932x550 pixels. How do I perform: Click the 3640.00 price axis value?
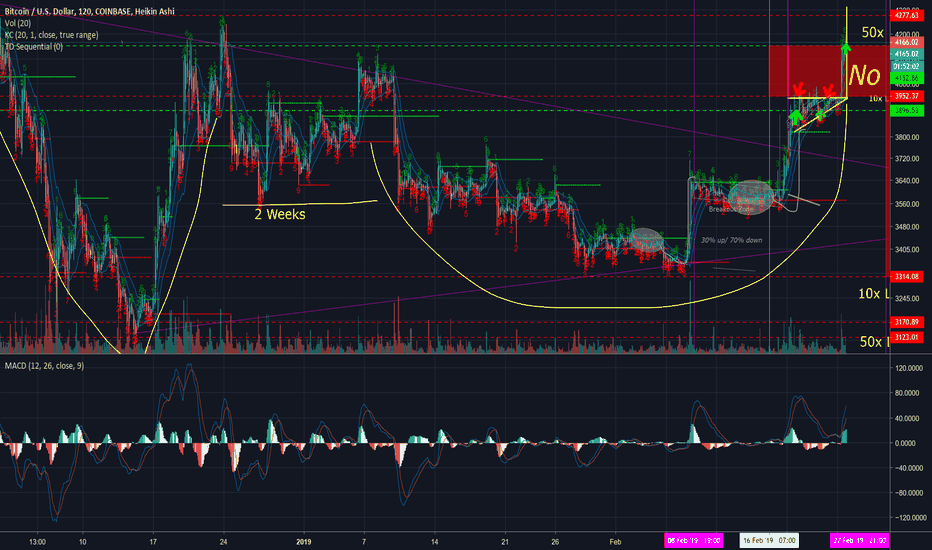[x=907, y=181]
